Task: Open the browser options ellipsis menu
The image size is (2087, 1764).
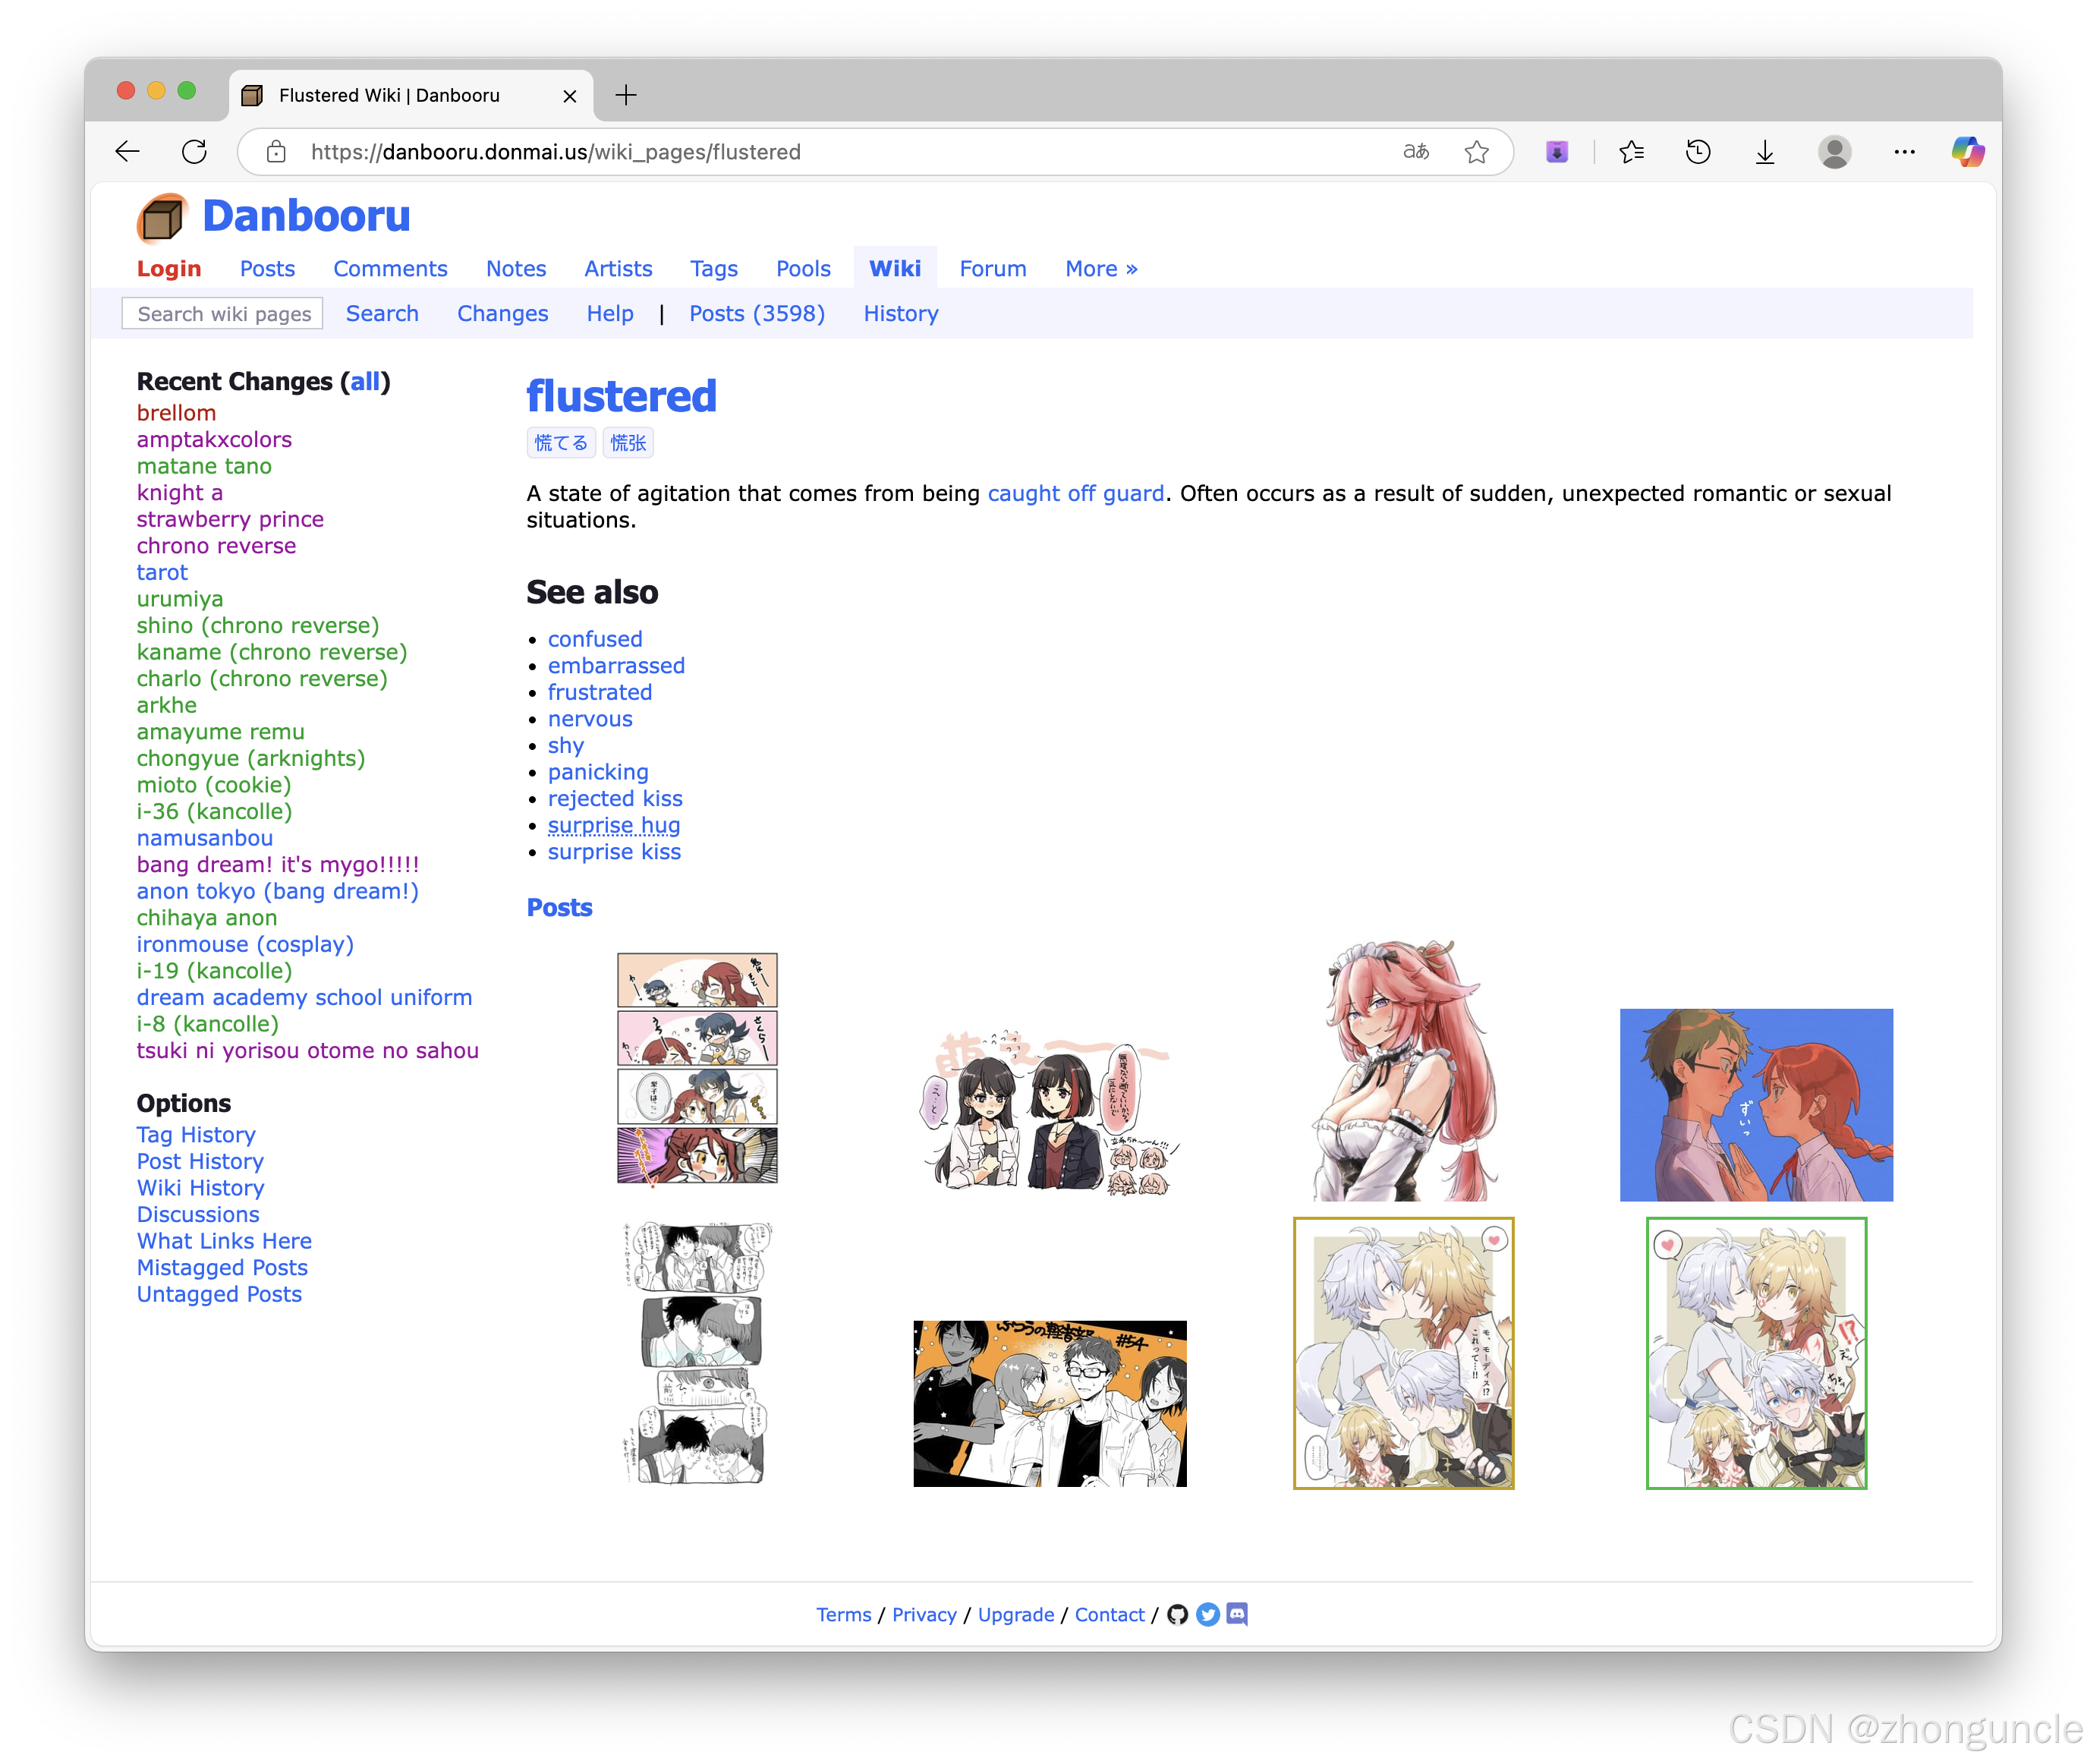Action: pyautogui.click(x=1904, y=151)
